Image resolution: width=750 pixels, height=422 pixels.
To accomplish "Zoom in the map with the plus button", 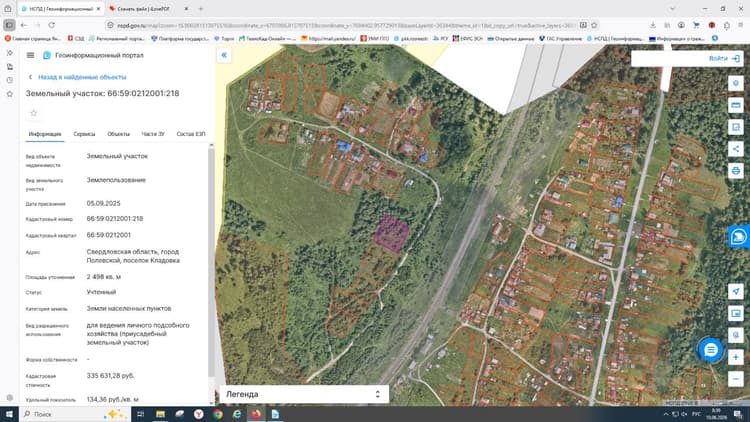I will click(x=736, y=357).
